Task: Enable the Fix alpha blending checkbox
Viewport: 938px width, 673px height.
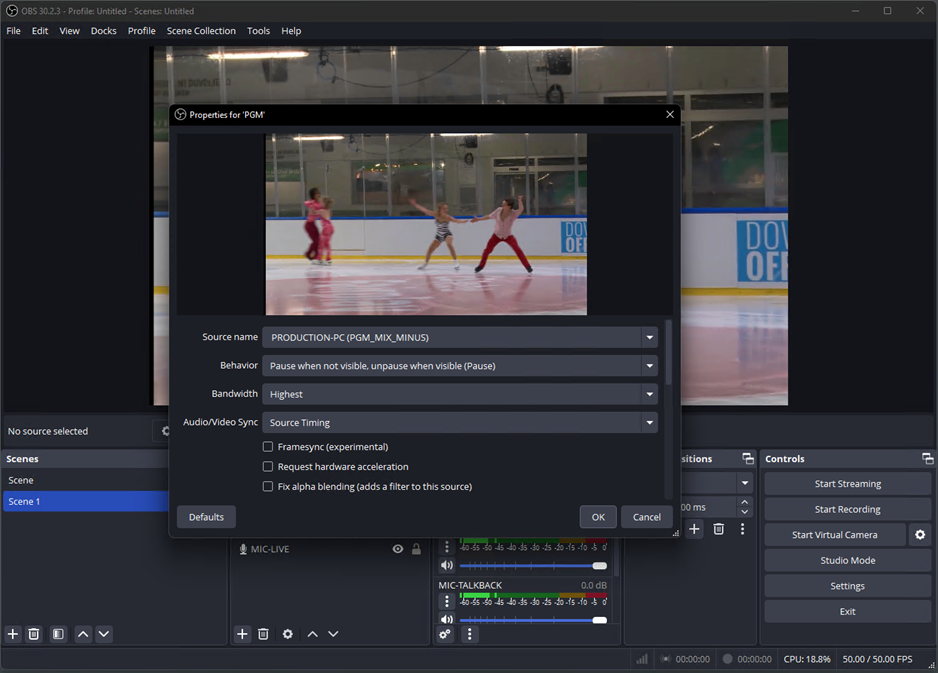Action: pos(268,487)
